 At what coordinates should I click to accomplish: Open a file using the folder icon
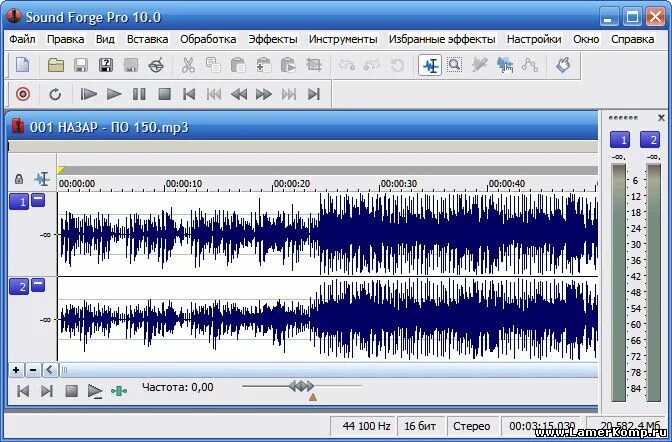pyautogui.click(x=56, y=65)
